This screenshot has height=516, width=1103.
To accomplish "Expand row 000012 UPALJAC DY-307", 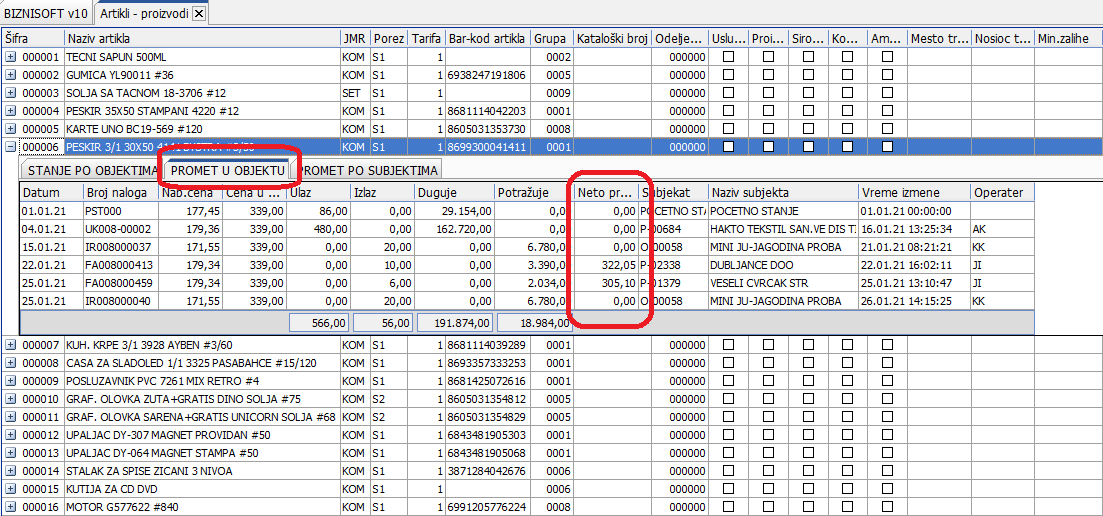I will tap(11, 435).
